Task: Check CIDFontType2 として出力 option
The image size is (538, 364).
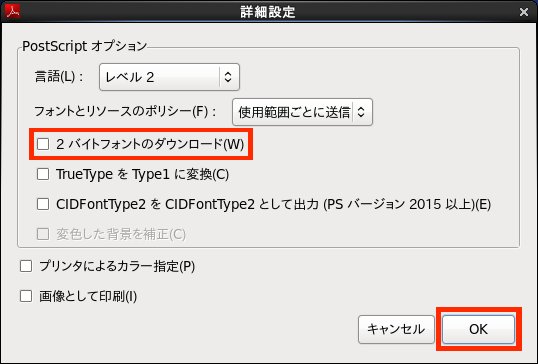Action: pos(43,204)
